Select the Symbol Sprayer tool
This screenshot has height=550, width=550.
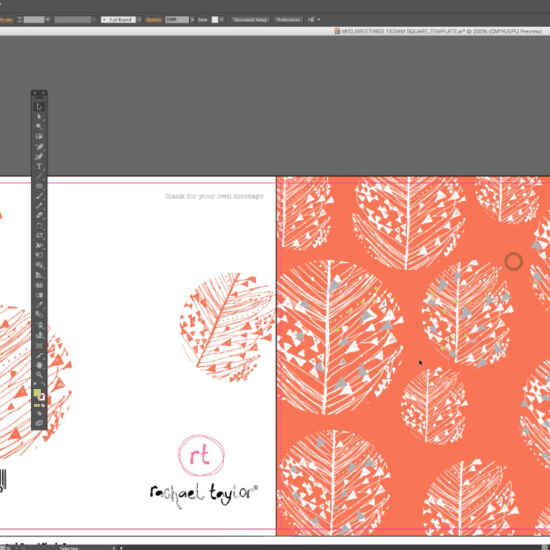click(39, 325)
